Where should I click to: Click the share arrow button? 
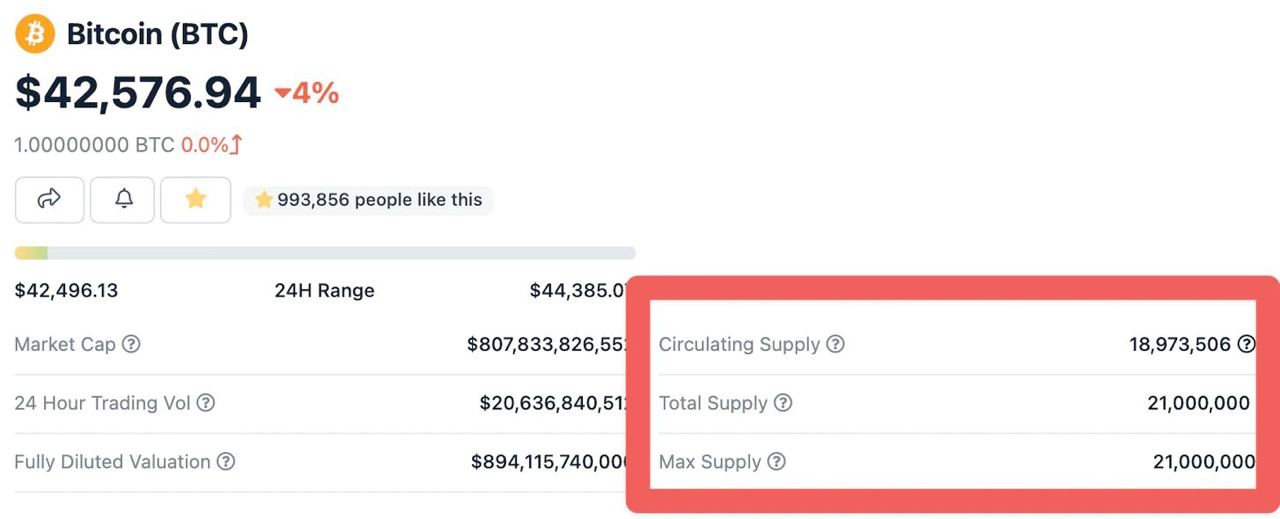[49, 200]
